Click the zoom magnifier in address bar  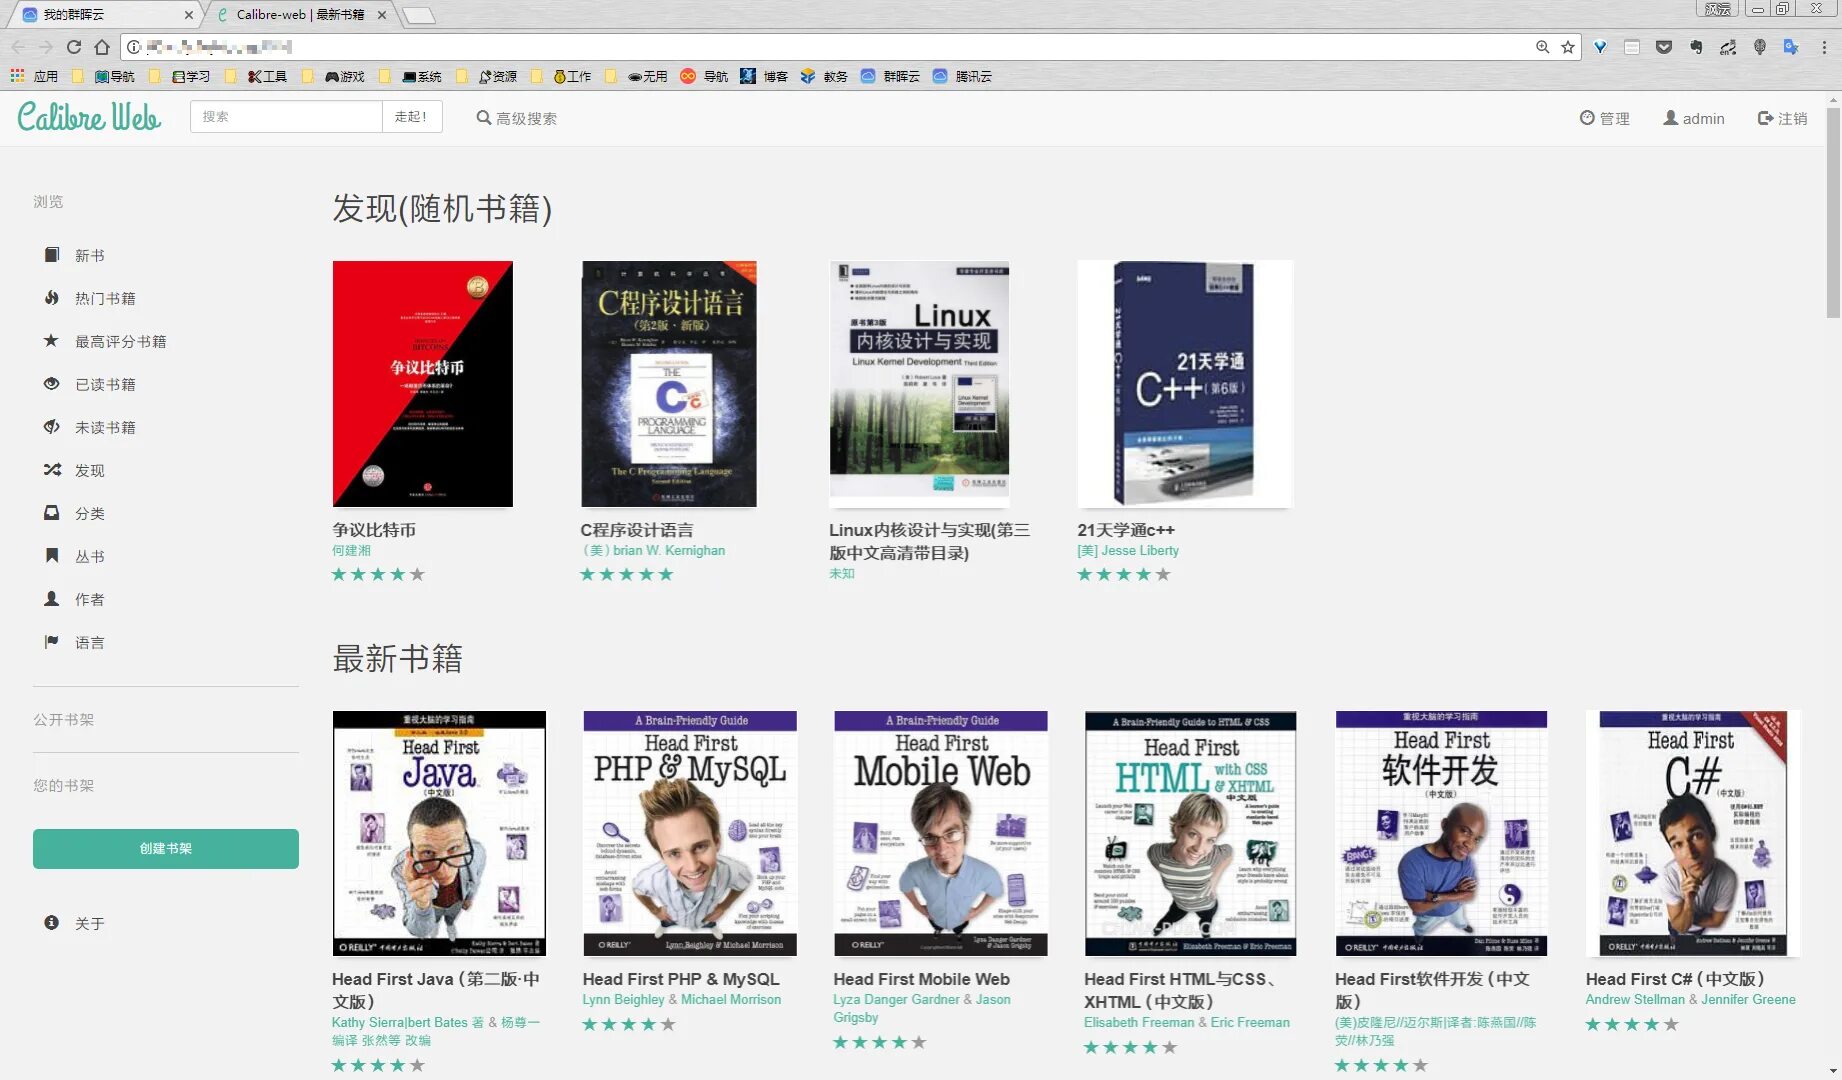click(x=1543, y=47)
